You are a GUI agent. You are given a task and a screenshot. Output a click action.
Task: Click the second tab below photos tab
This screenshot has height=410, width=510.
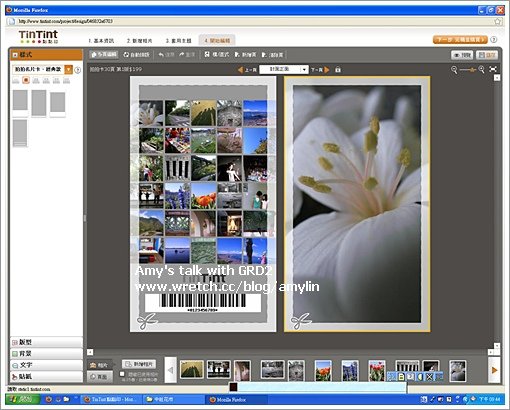tap(100, 377)
